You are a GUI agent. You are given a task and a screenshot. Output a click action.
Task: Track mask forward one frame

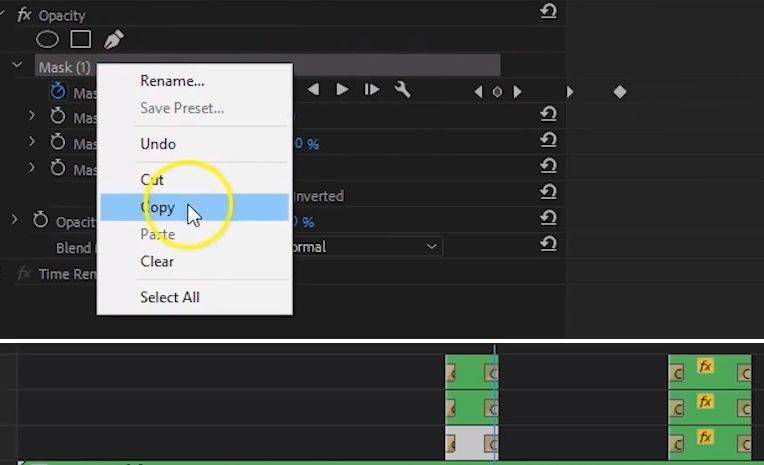tap(372, 90)
